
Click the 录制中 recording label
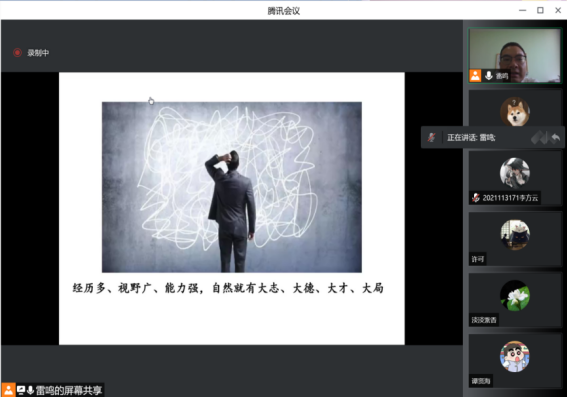(x=38, y=53)
